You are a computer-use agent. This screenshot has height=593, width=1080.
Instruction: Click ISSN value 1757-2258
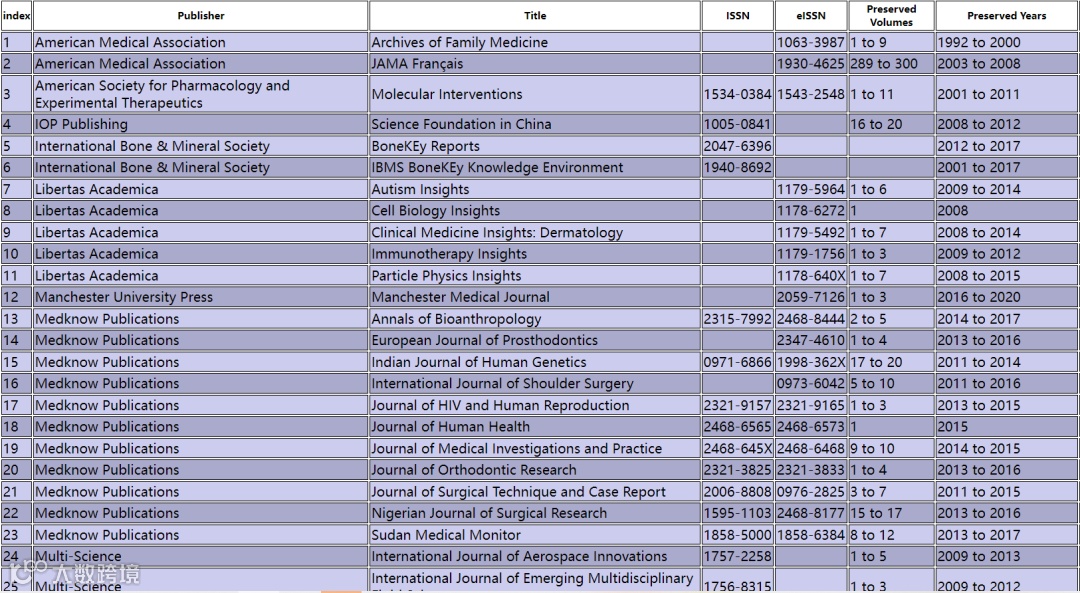(x=738, y=556)
